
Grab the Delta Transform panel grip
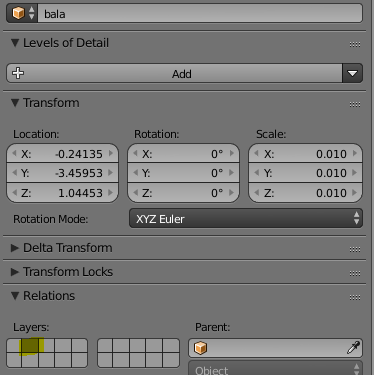click(x=355, y=249)
